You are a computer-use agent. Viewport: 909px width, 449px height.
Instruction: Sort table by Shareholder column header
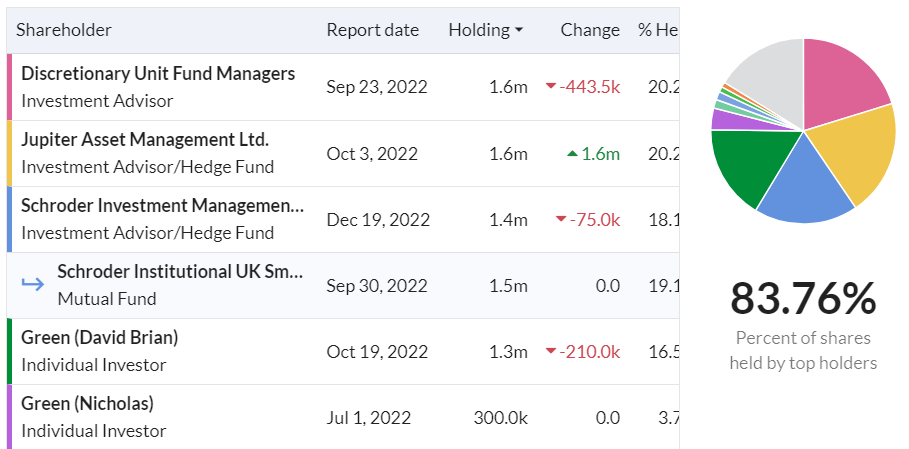[x=64, y=30]
